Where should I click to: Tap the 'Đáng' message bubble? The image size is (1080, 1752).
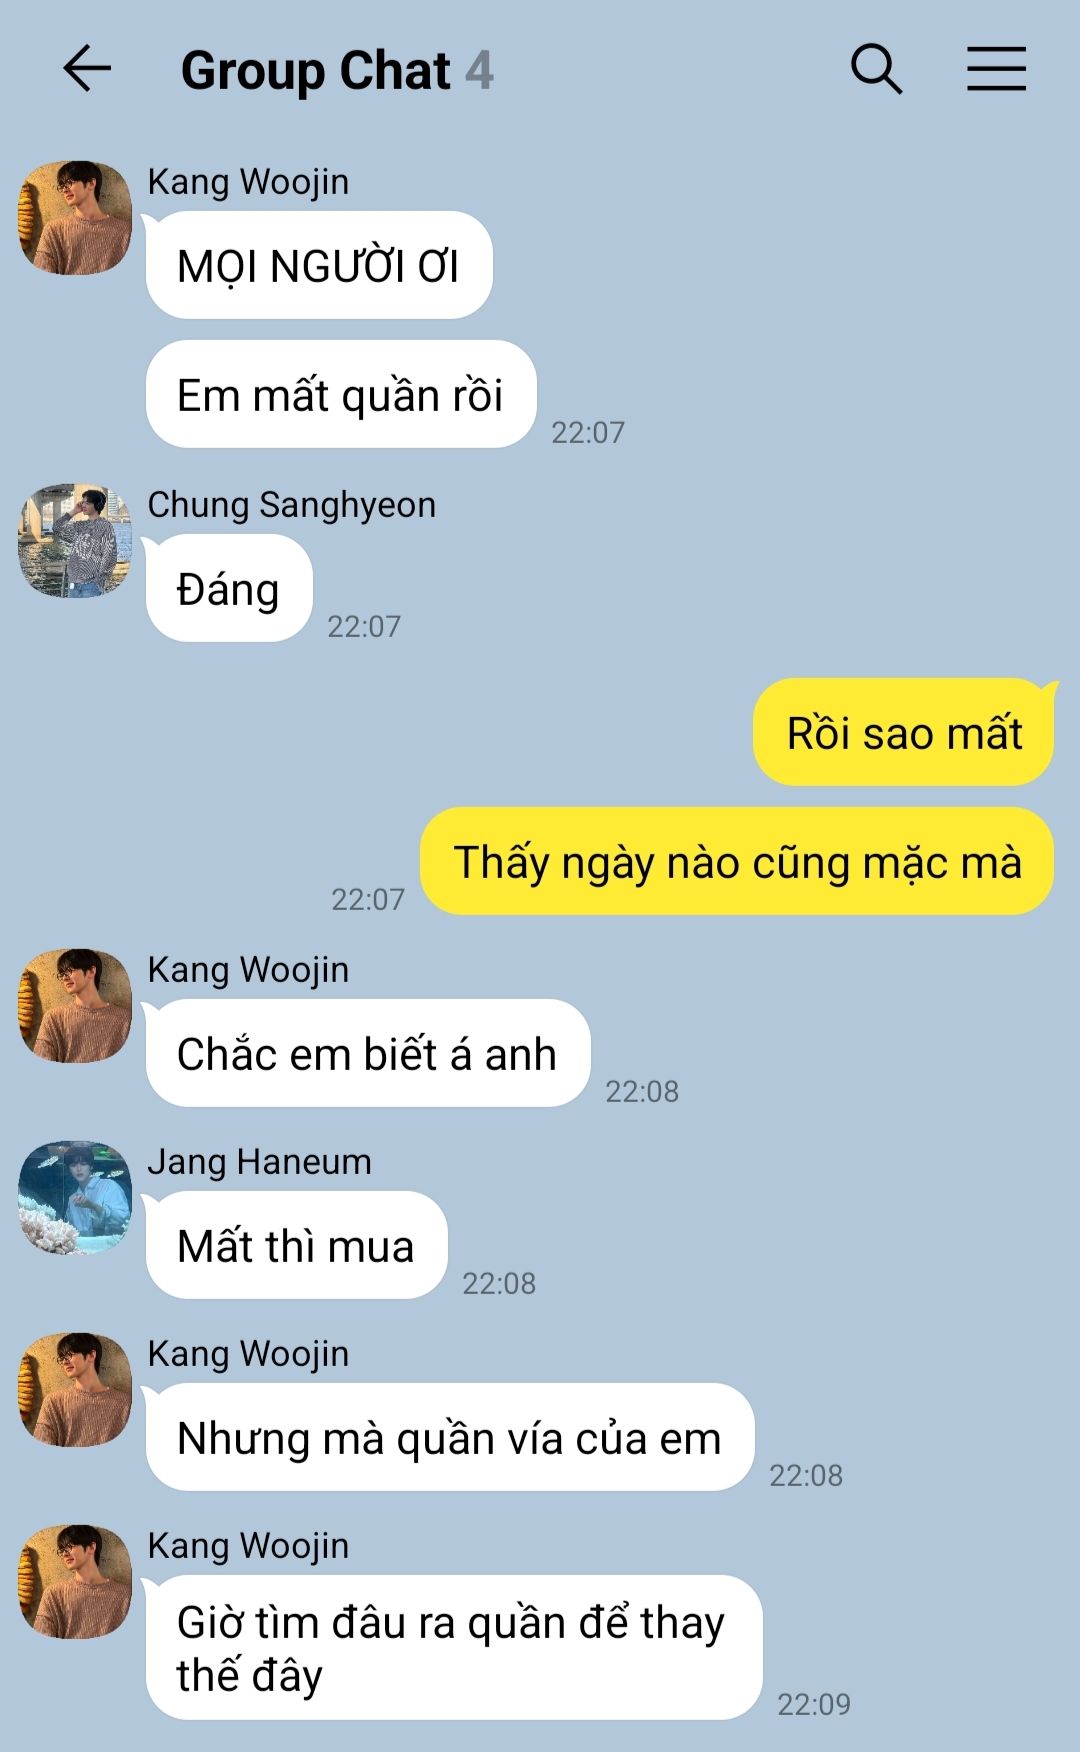229,588
